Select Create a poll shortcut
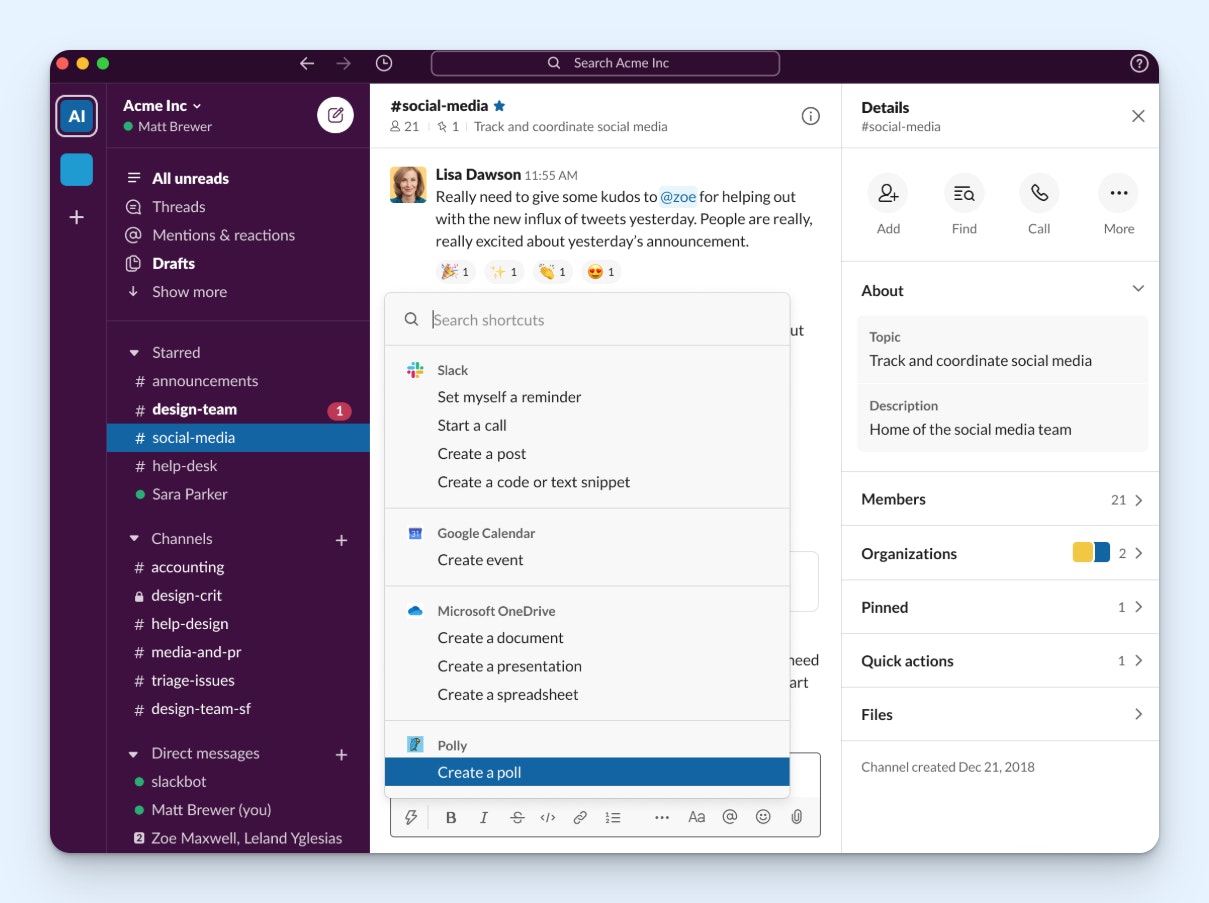 click(587, 772)
